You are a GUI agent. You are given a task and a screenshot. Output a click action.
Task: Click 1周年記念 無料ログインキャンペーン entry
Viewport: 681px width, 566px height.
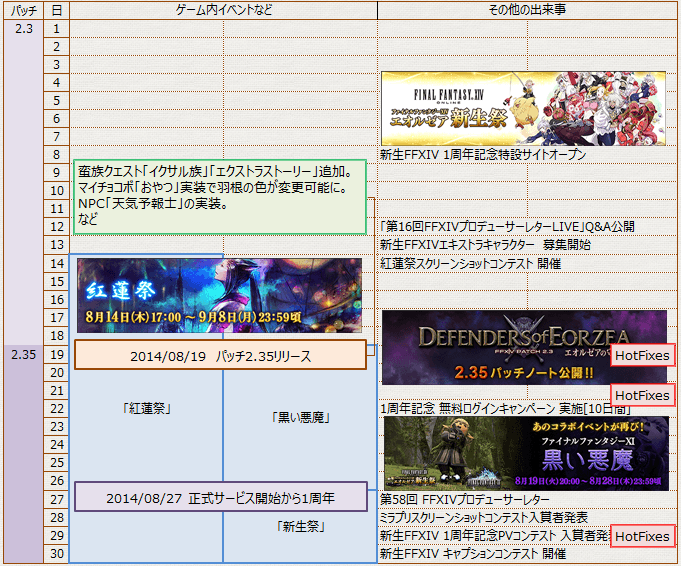coord(506,409)
